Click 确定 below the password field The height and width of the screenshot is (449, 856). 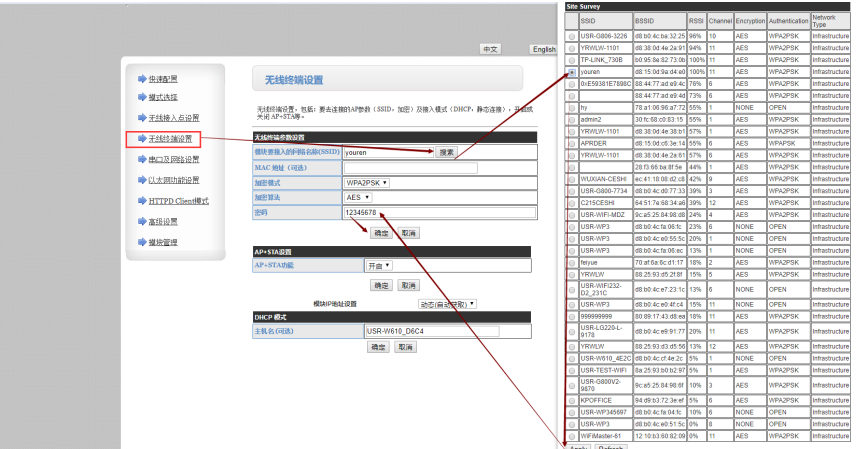coord(381,232)
